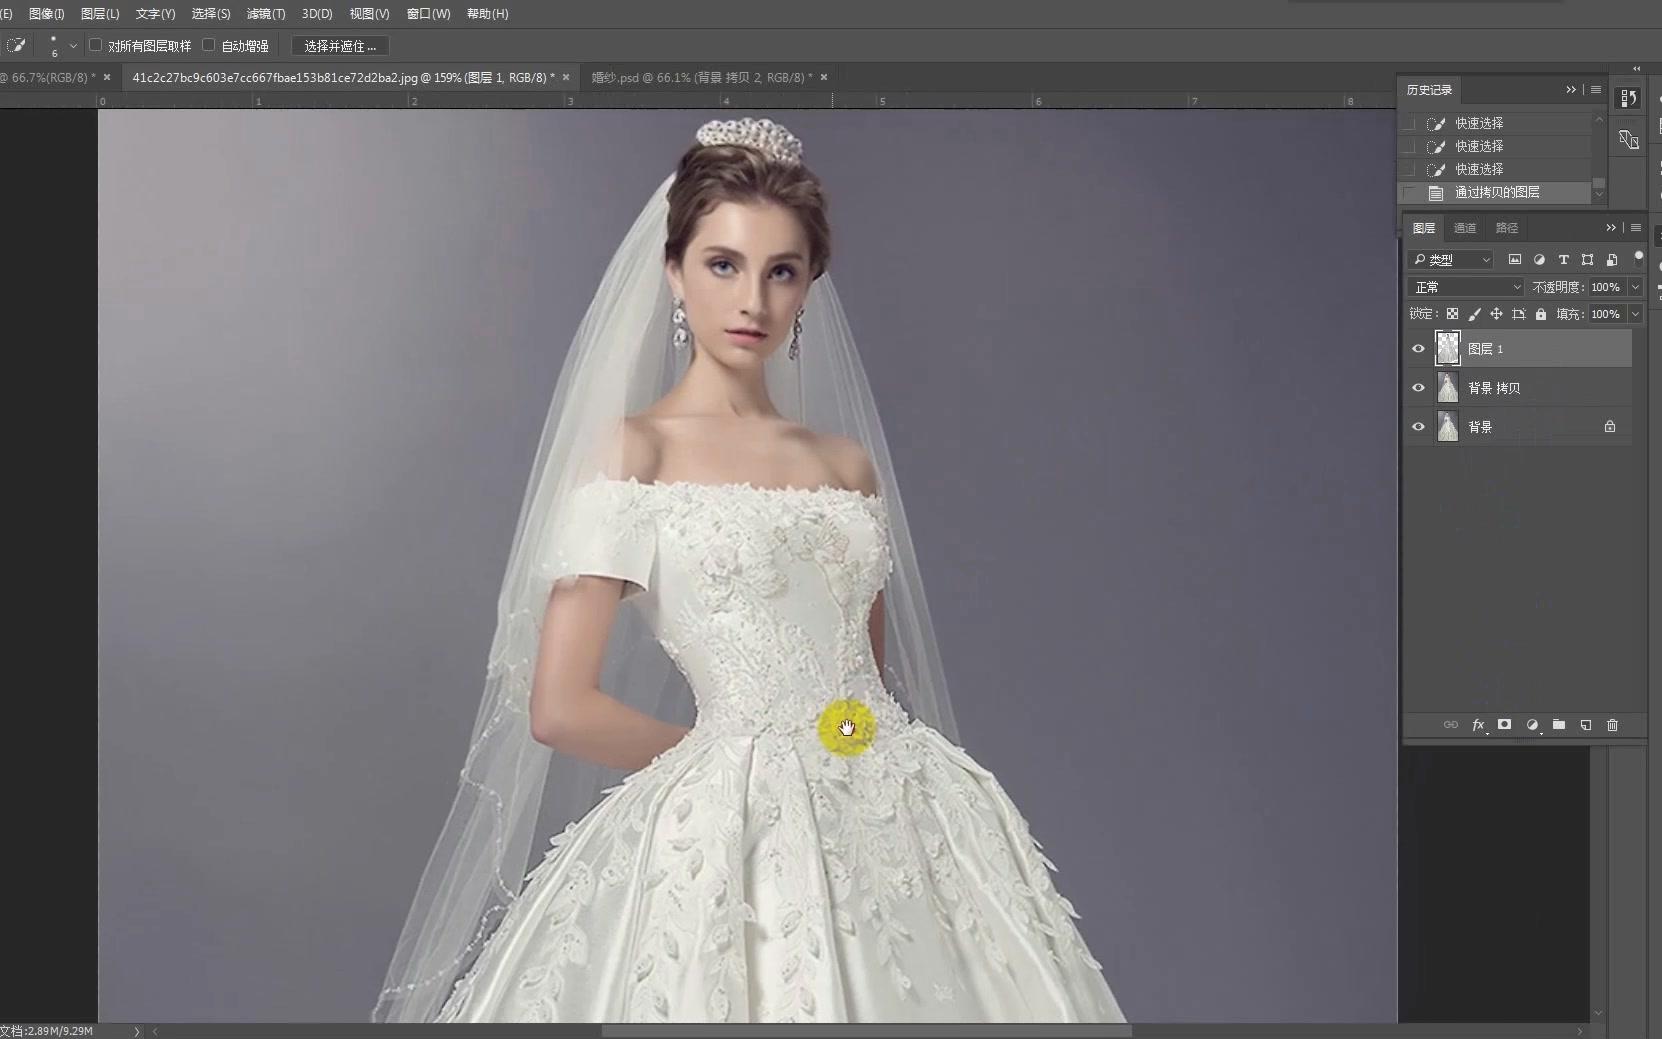1662x1039 pixels.
Task: Open the blend mode 正常 dropdown
Action: click(1466, 287)
